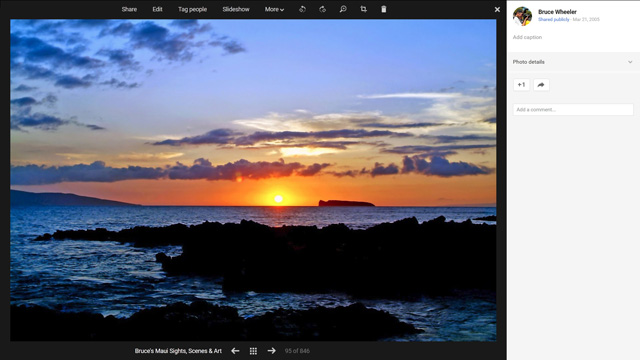This screenshot has width=640, height=360.
Task: Open the Edit menu item
Action: (158, 9)
